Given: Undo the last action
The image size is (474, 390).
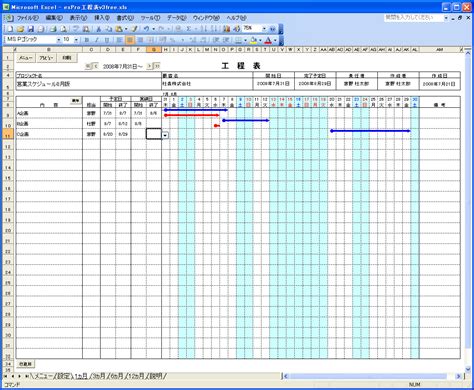Looking at the screenshot, I should pyautogui.click(x=146, y=29).
